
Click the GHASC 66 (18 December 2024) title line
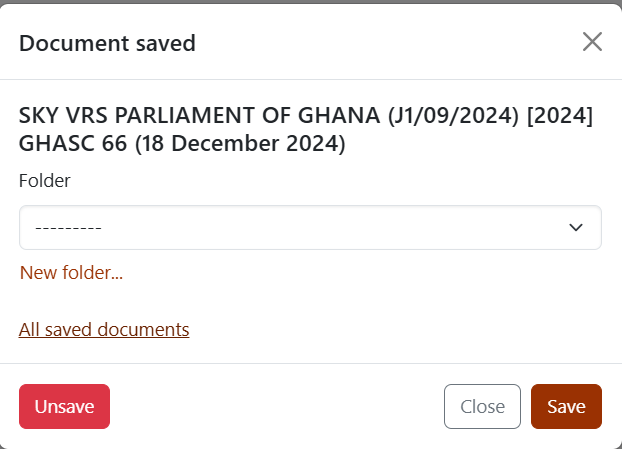click(182, 143)
